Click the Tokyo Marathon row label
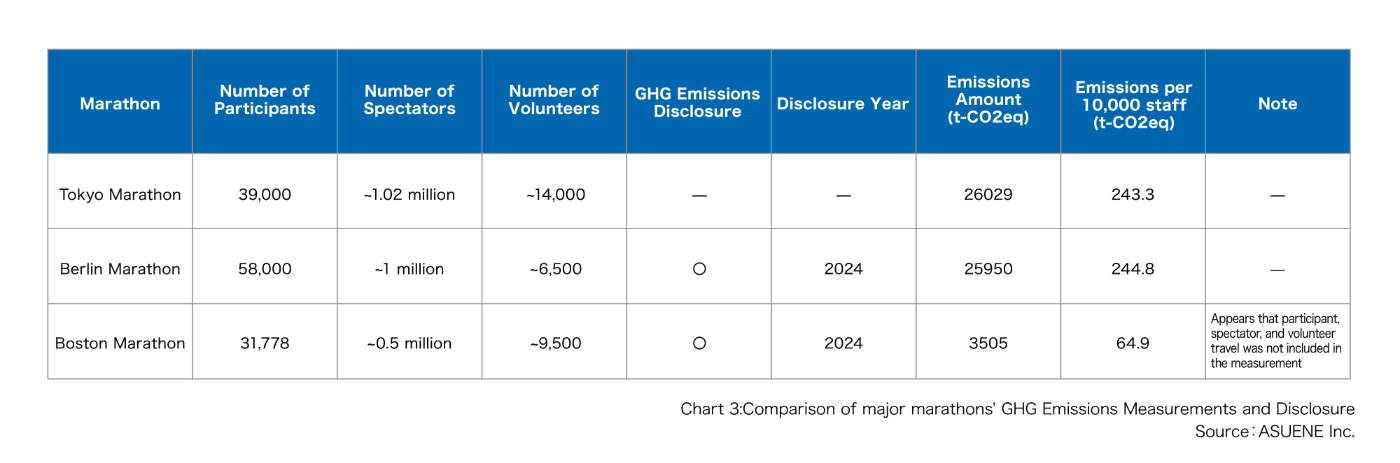The image size is (1400, 463). pyautogui.click(x=120, y=195)
